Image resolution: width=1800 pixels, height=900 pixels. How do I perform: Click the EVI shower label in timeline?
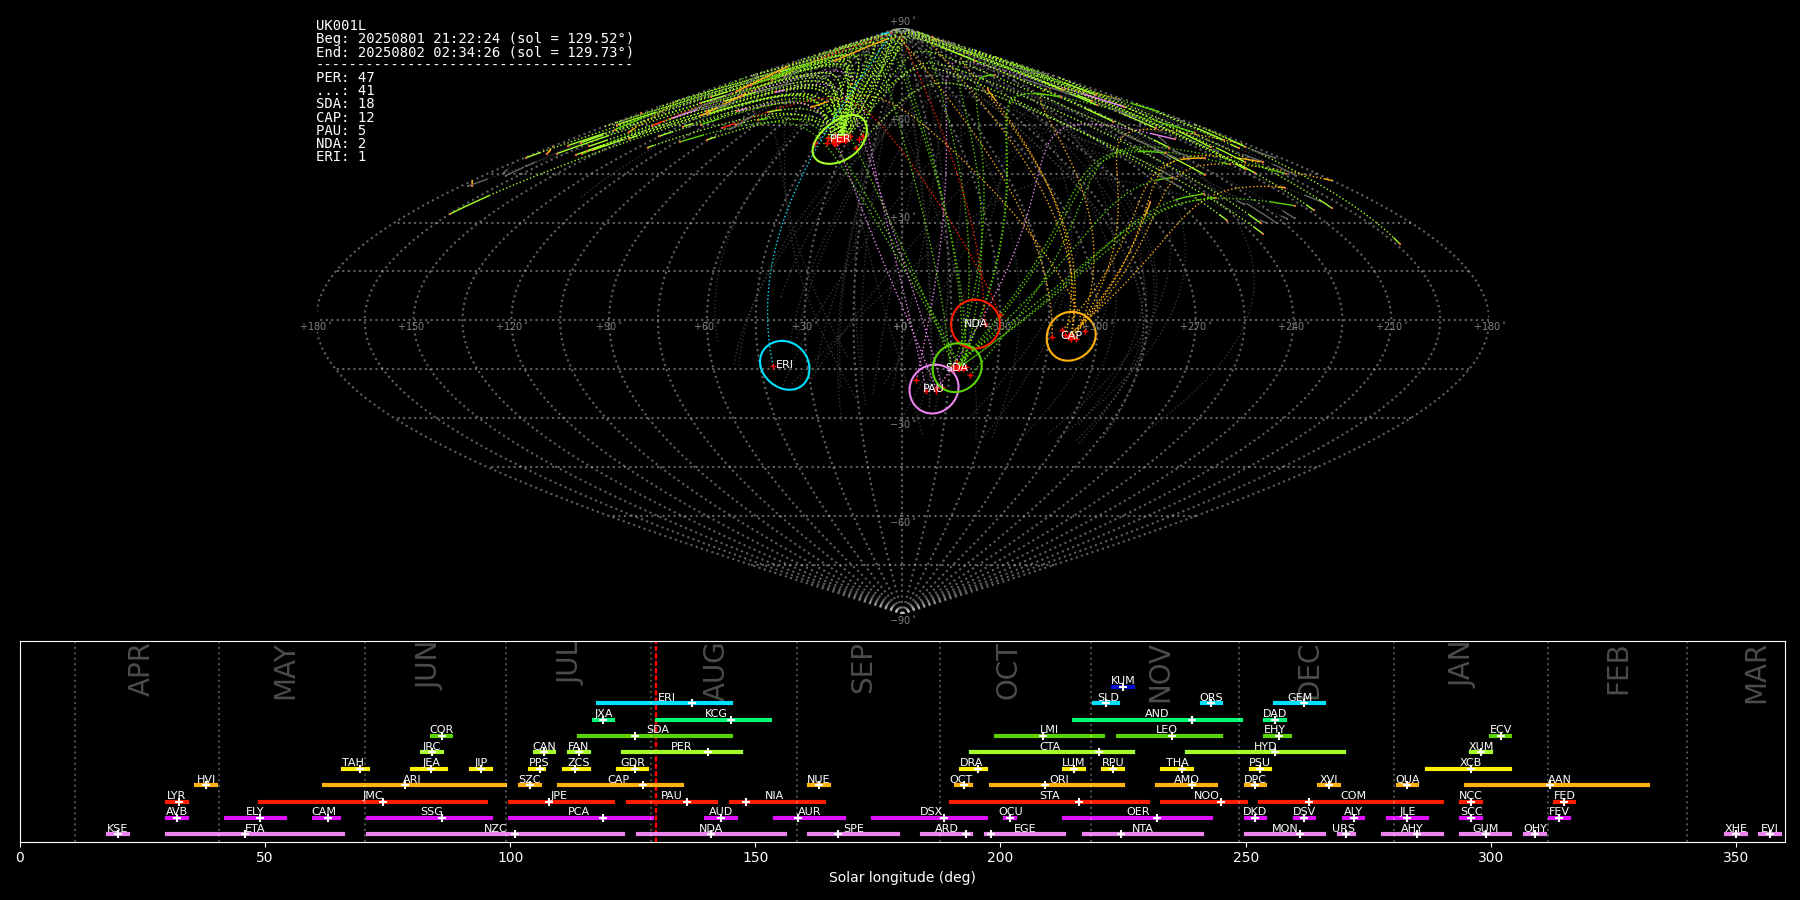pos(1769,829)
